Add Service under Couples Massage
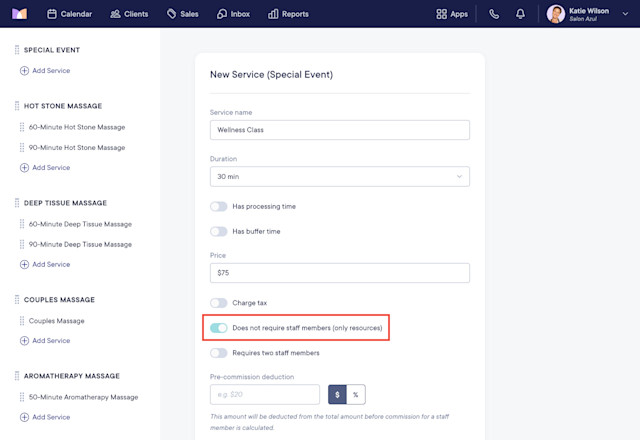 (x=45, y=340)
